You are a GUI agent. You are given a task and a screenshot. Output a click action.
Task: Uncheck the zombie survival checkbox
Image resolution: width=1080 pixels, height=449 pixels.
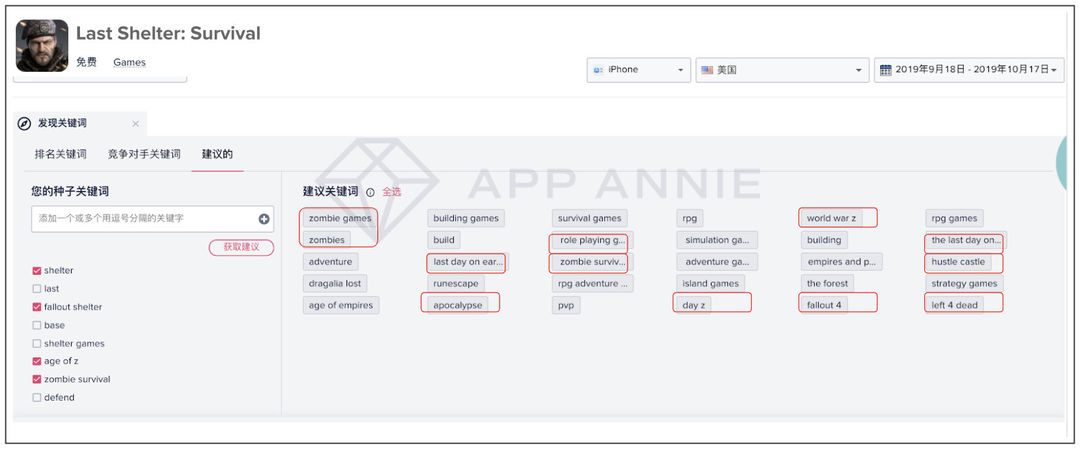(37, 379)
